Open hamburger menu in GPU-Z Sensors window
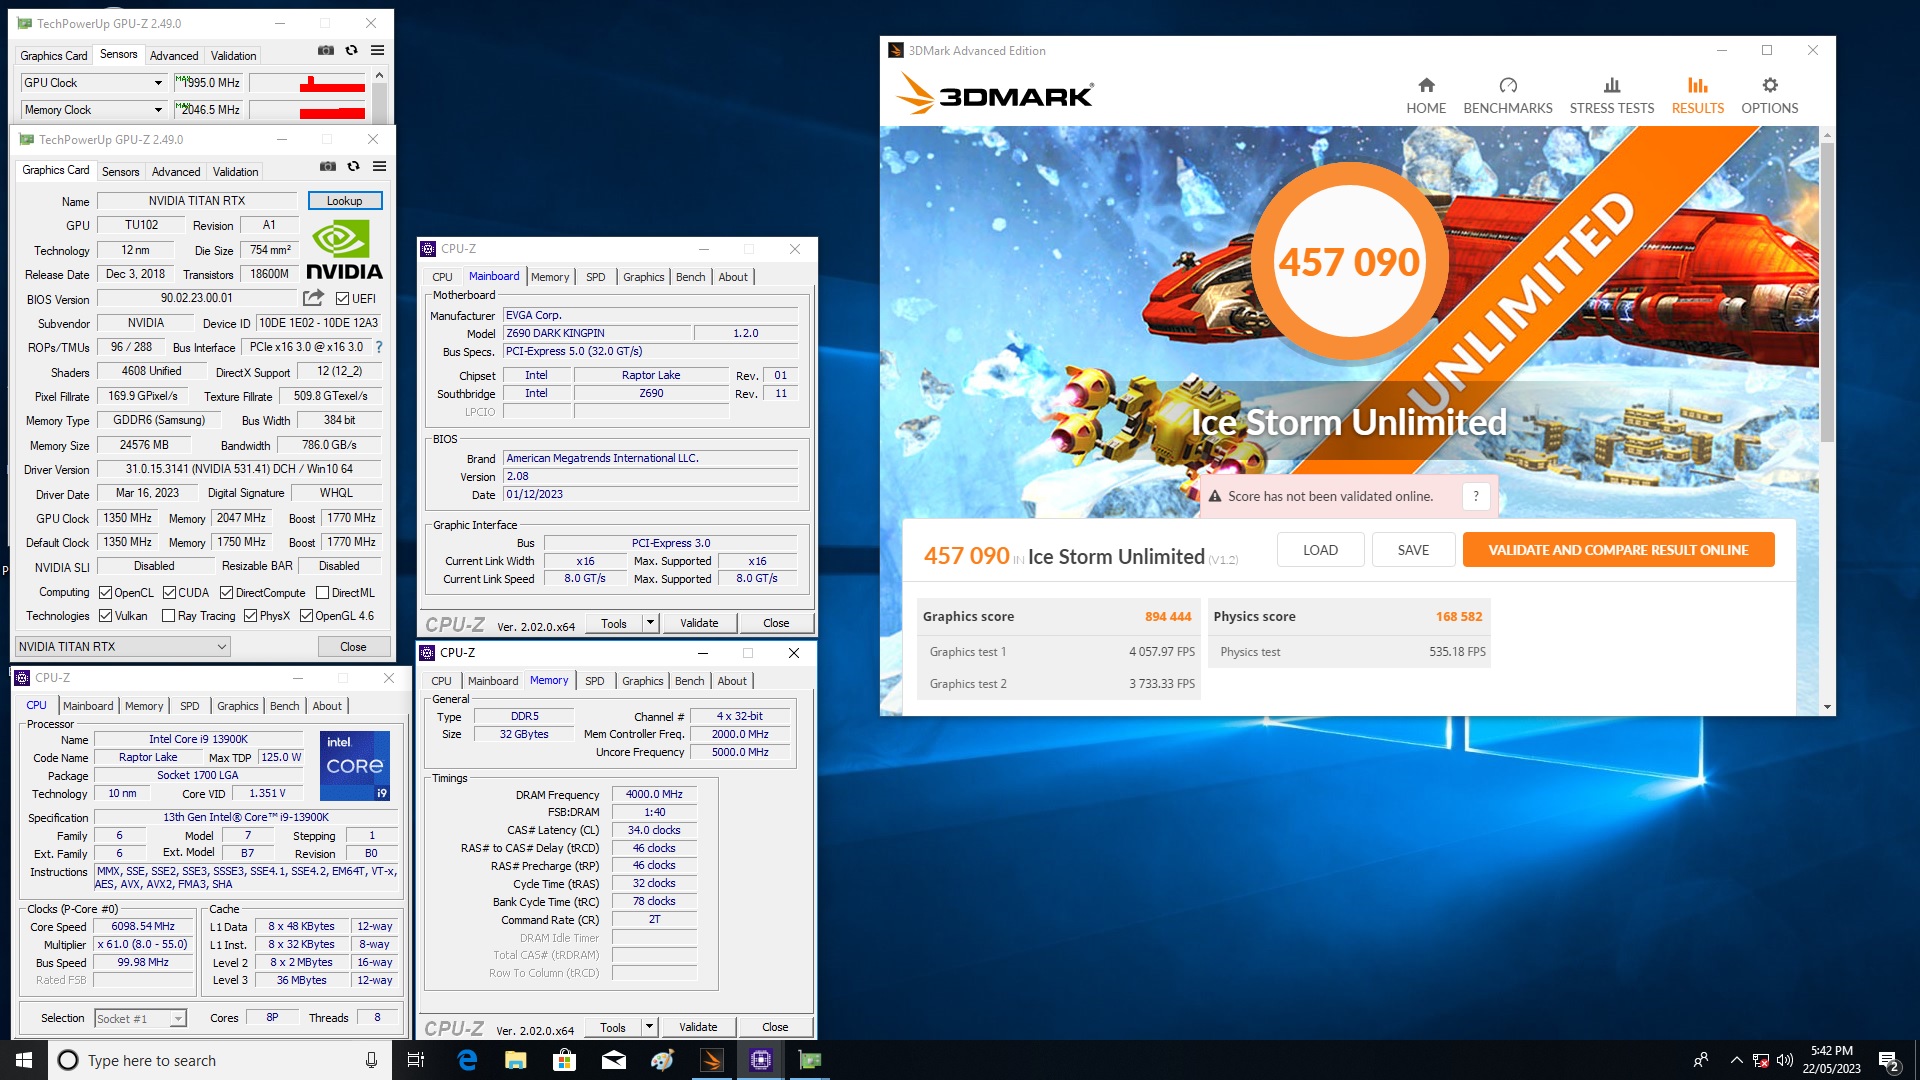Image resolution: width=1920 pixels, height=1080 pixels. click(378, 50)
